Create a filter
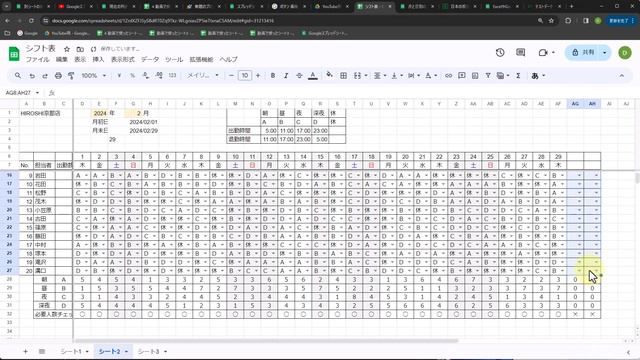This screenshot has width=640, height=360. pos(488,76)
